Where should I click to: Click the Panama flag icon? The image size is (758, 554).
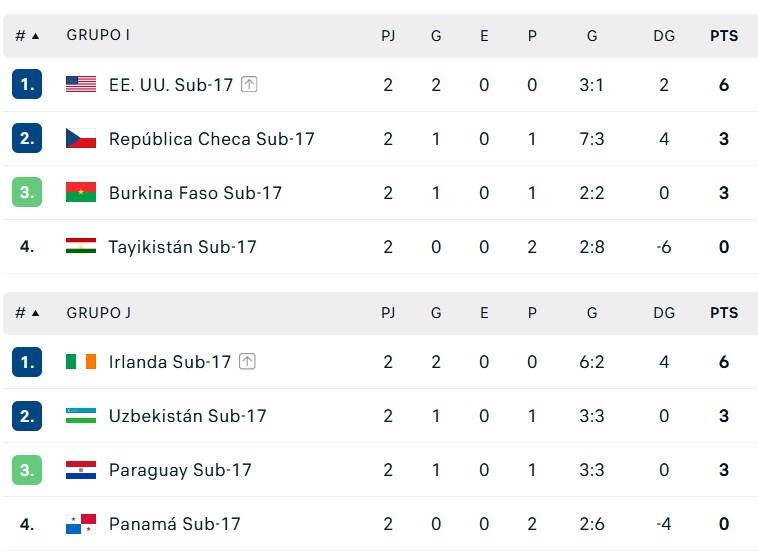(x=81, y=524)
